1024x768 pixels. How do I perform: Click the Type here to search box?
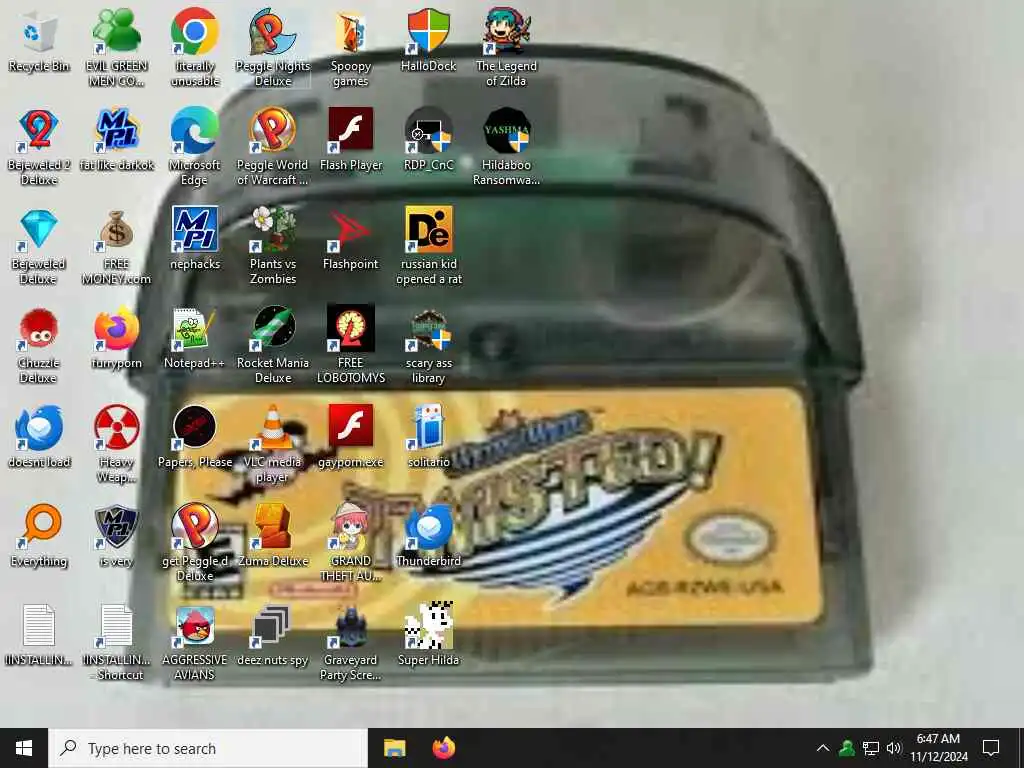(208, 748)
